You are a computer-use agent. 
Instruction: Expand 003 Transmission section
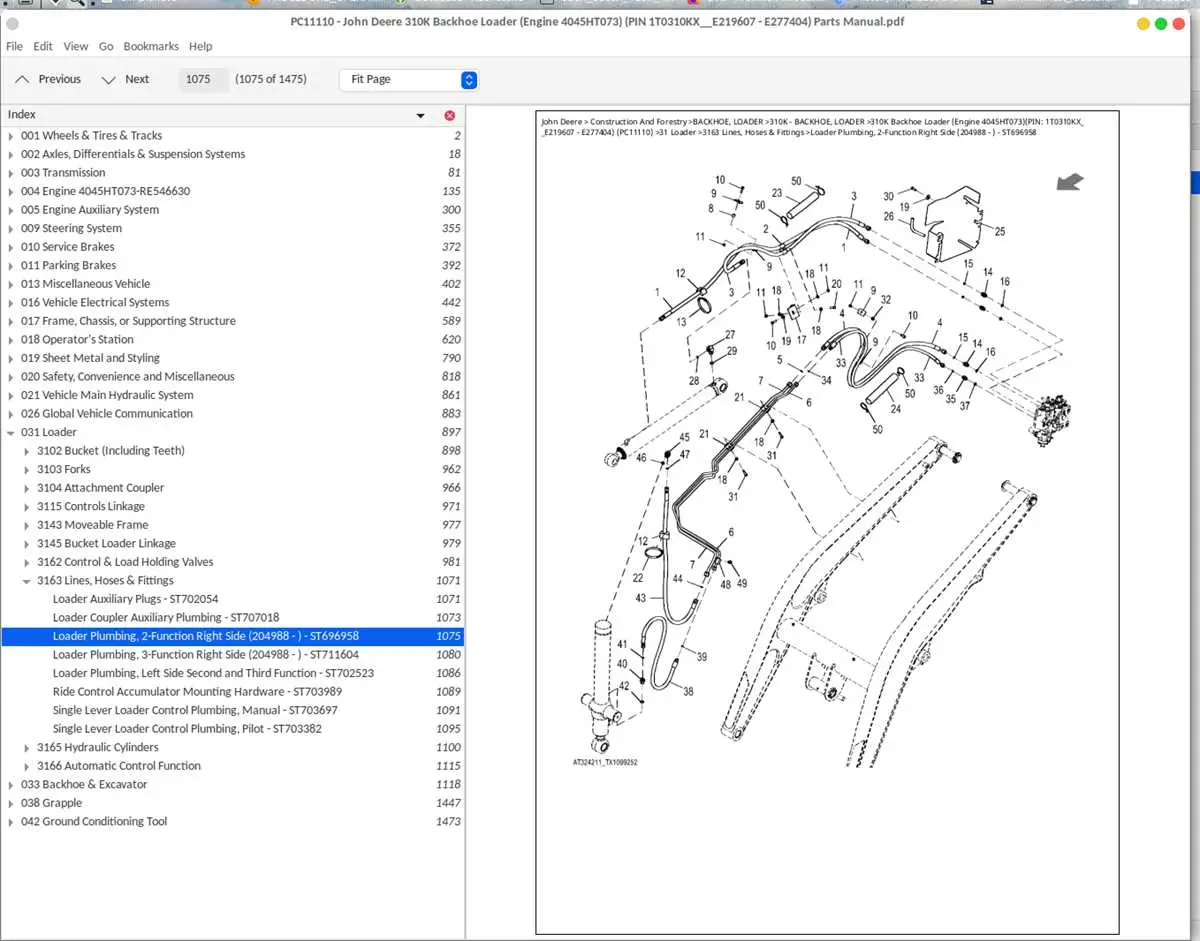pos(11,173)
